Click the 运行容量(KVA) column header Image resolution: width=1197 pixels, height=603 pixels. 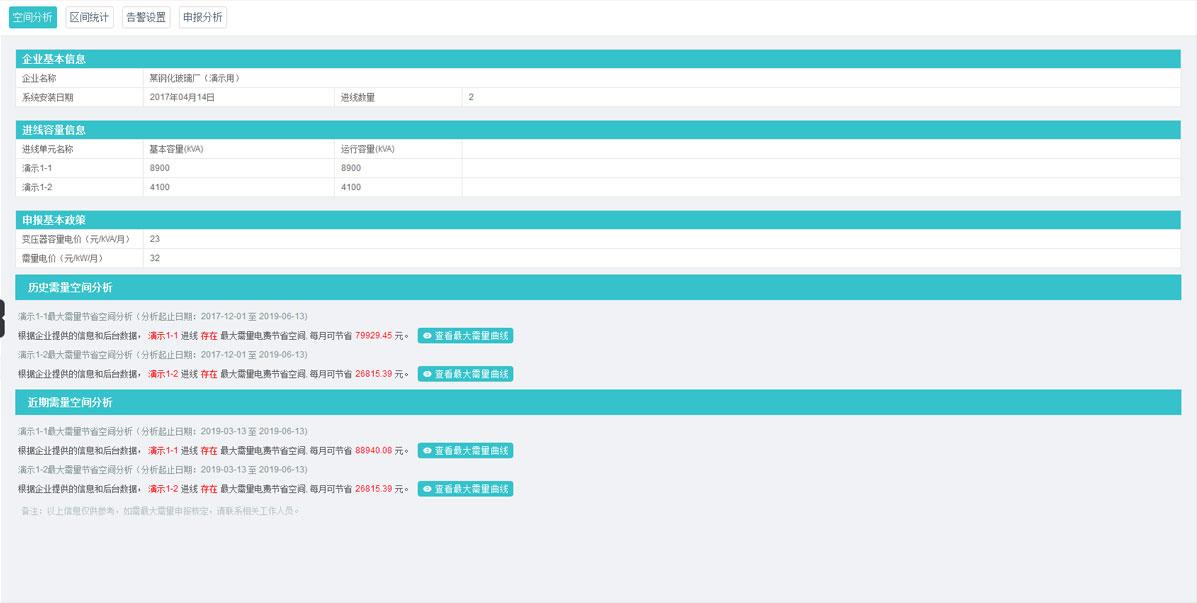point(367,149)
